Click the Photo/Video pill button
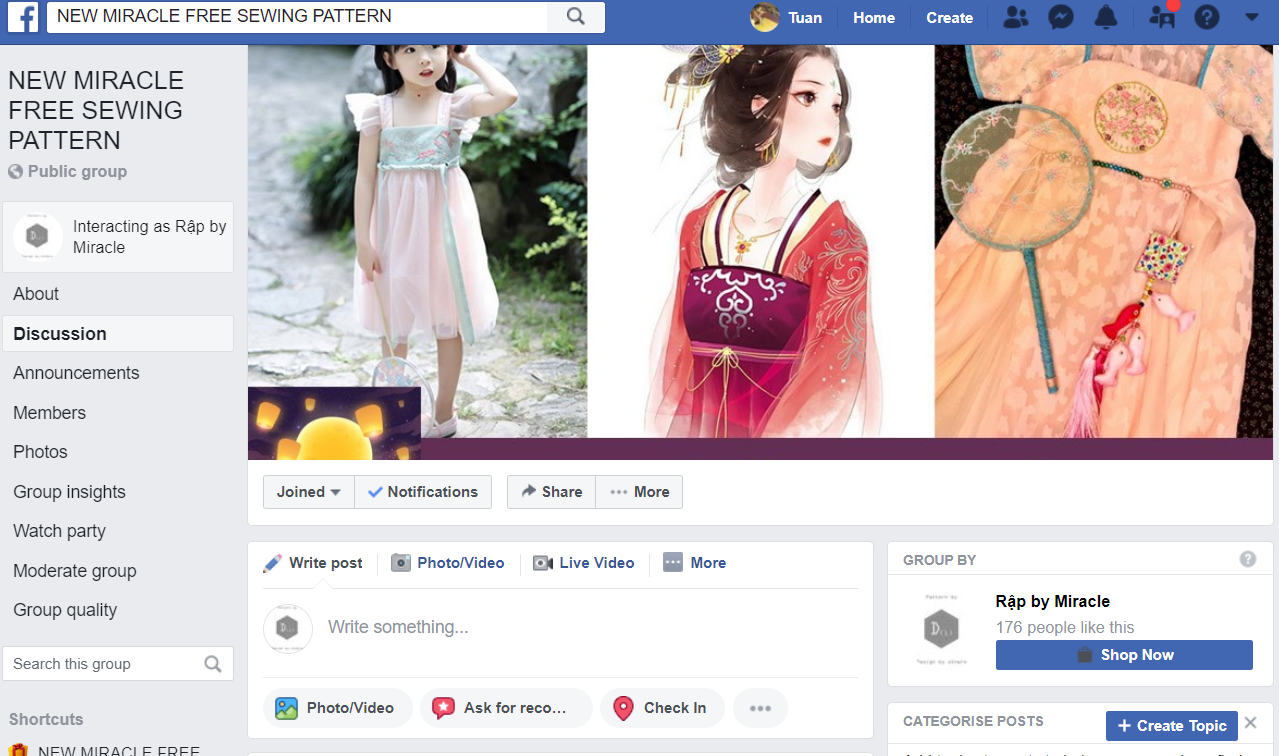This screenshot has height=756, width=1279. click(x=338, y=708)
